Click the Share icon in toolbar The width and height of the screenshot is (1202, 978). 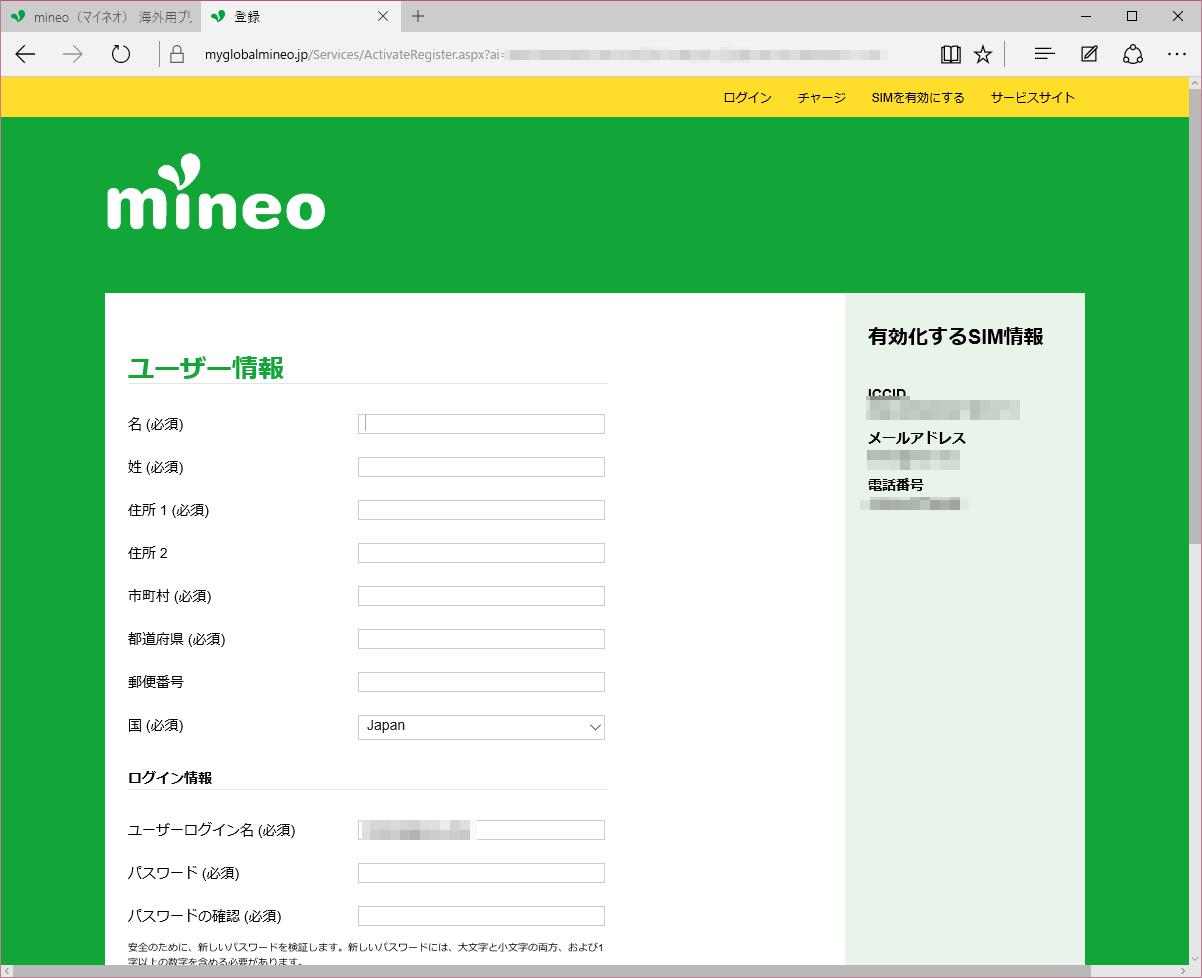click(1133, 54)
